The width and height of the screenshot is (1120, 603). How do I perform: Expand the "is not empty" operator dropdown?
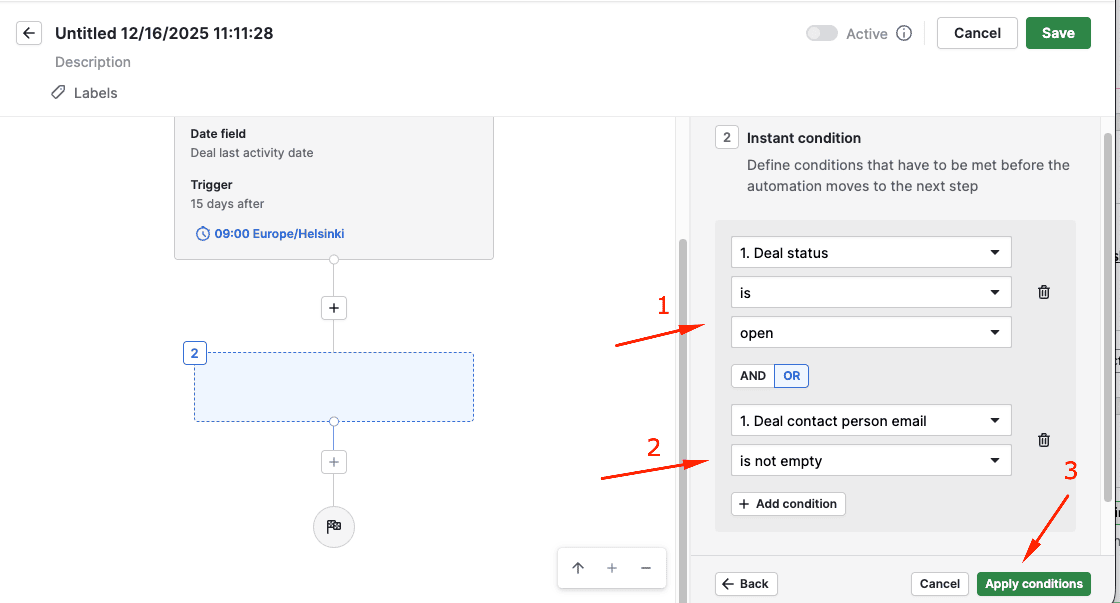[871, 461]
